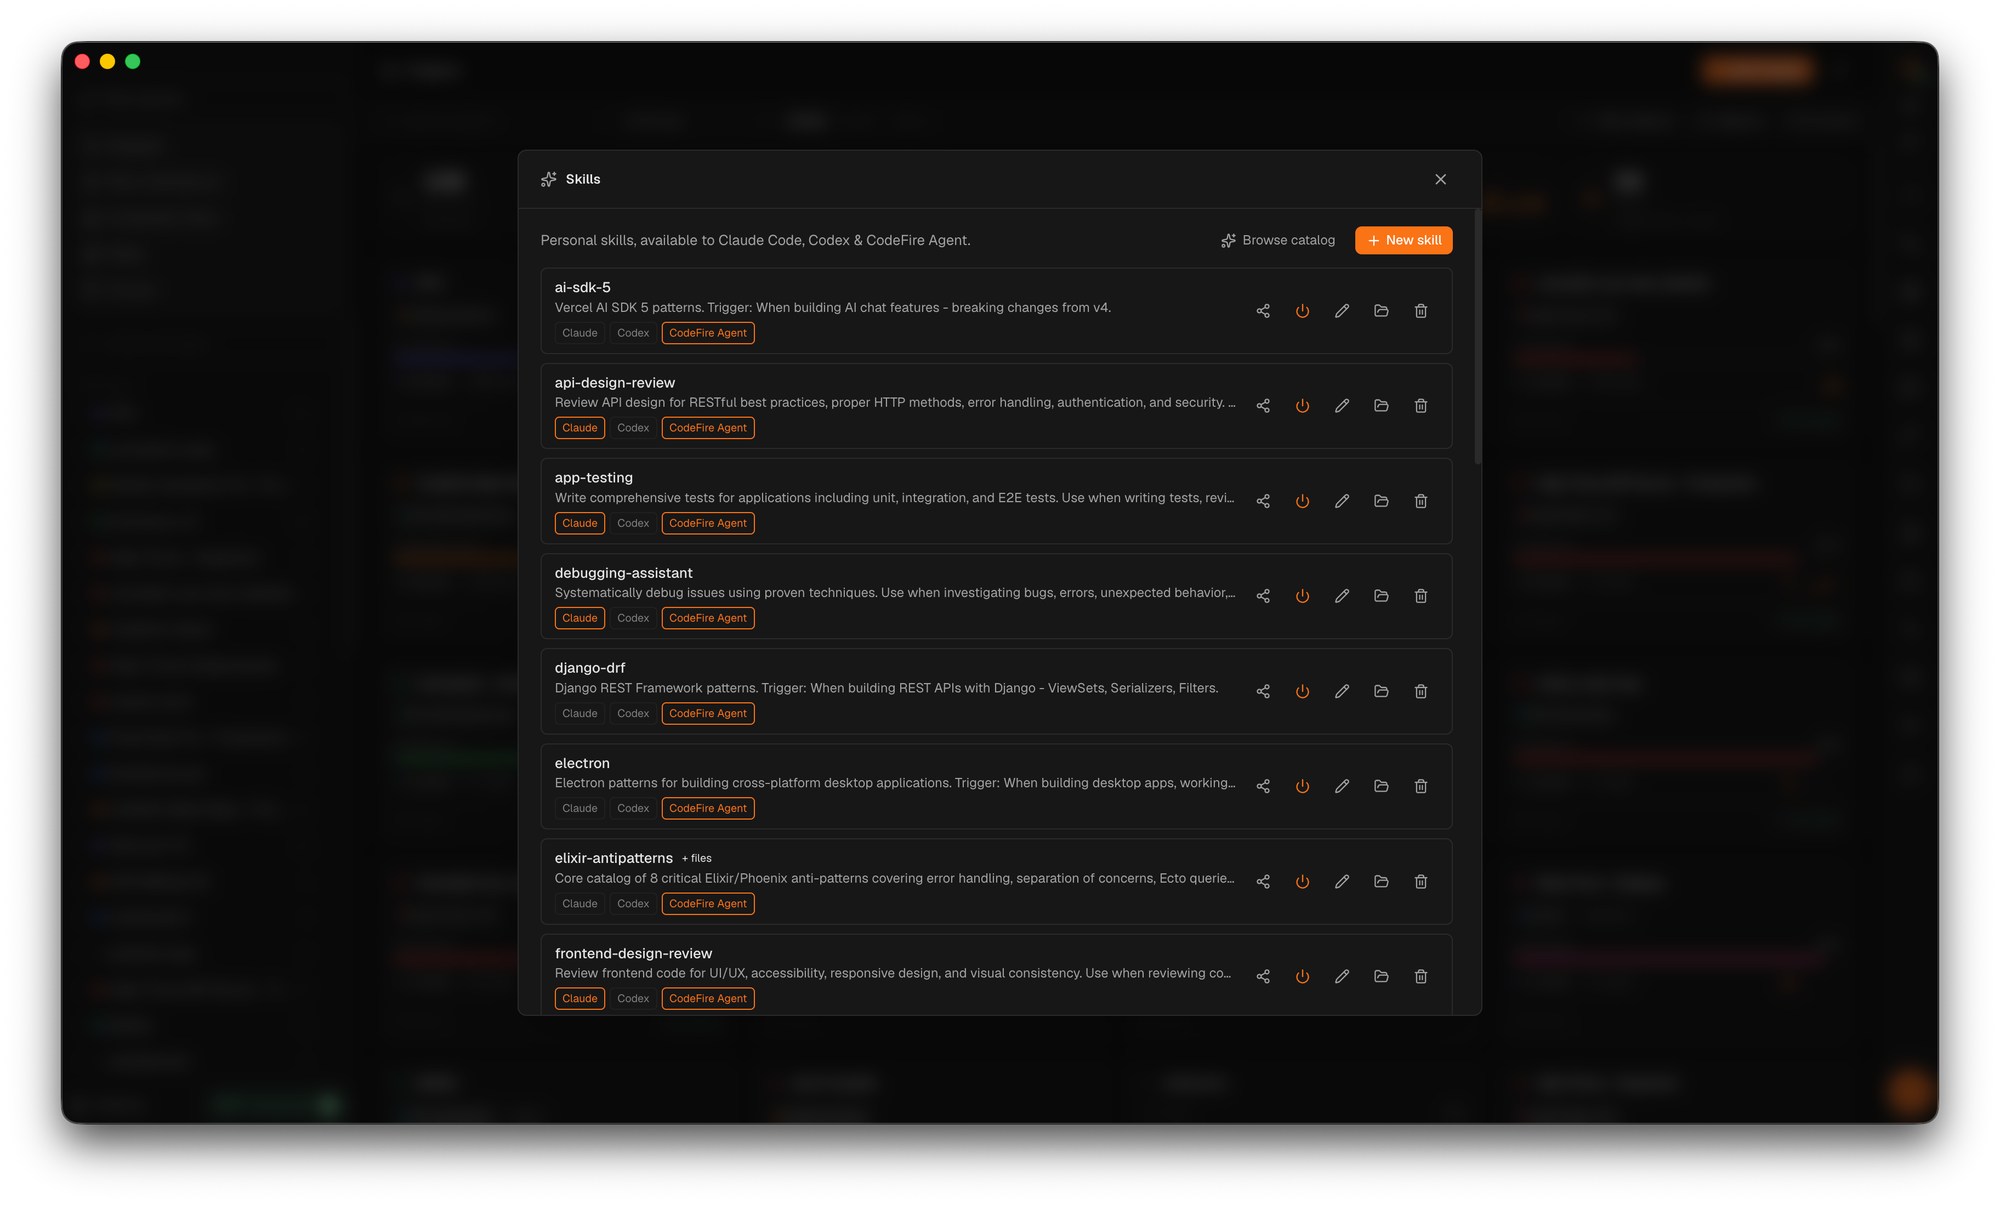
Task: Click the elixir-antipatterns skill title
Action: [x=614, y=858]
